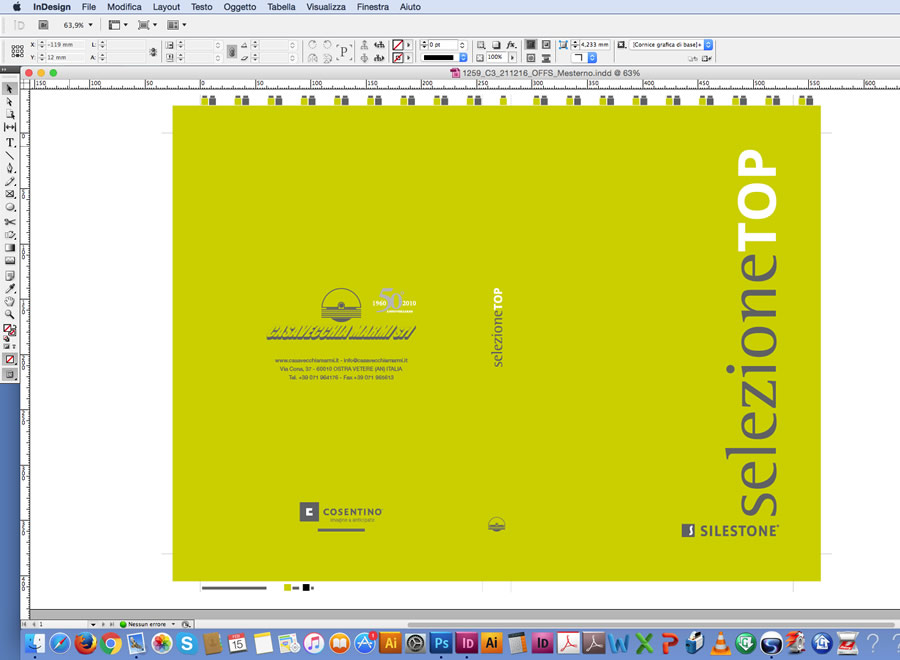Select the Line tool
The height and width of the screenshot is (660, 900).
pyautogui.click(x=10, y=155)
